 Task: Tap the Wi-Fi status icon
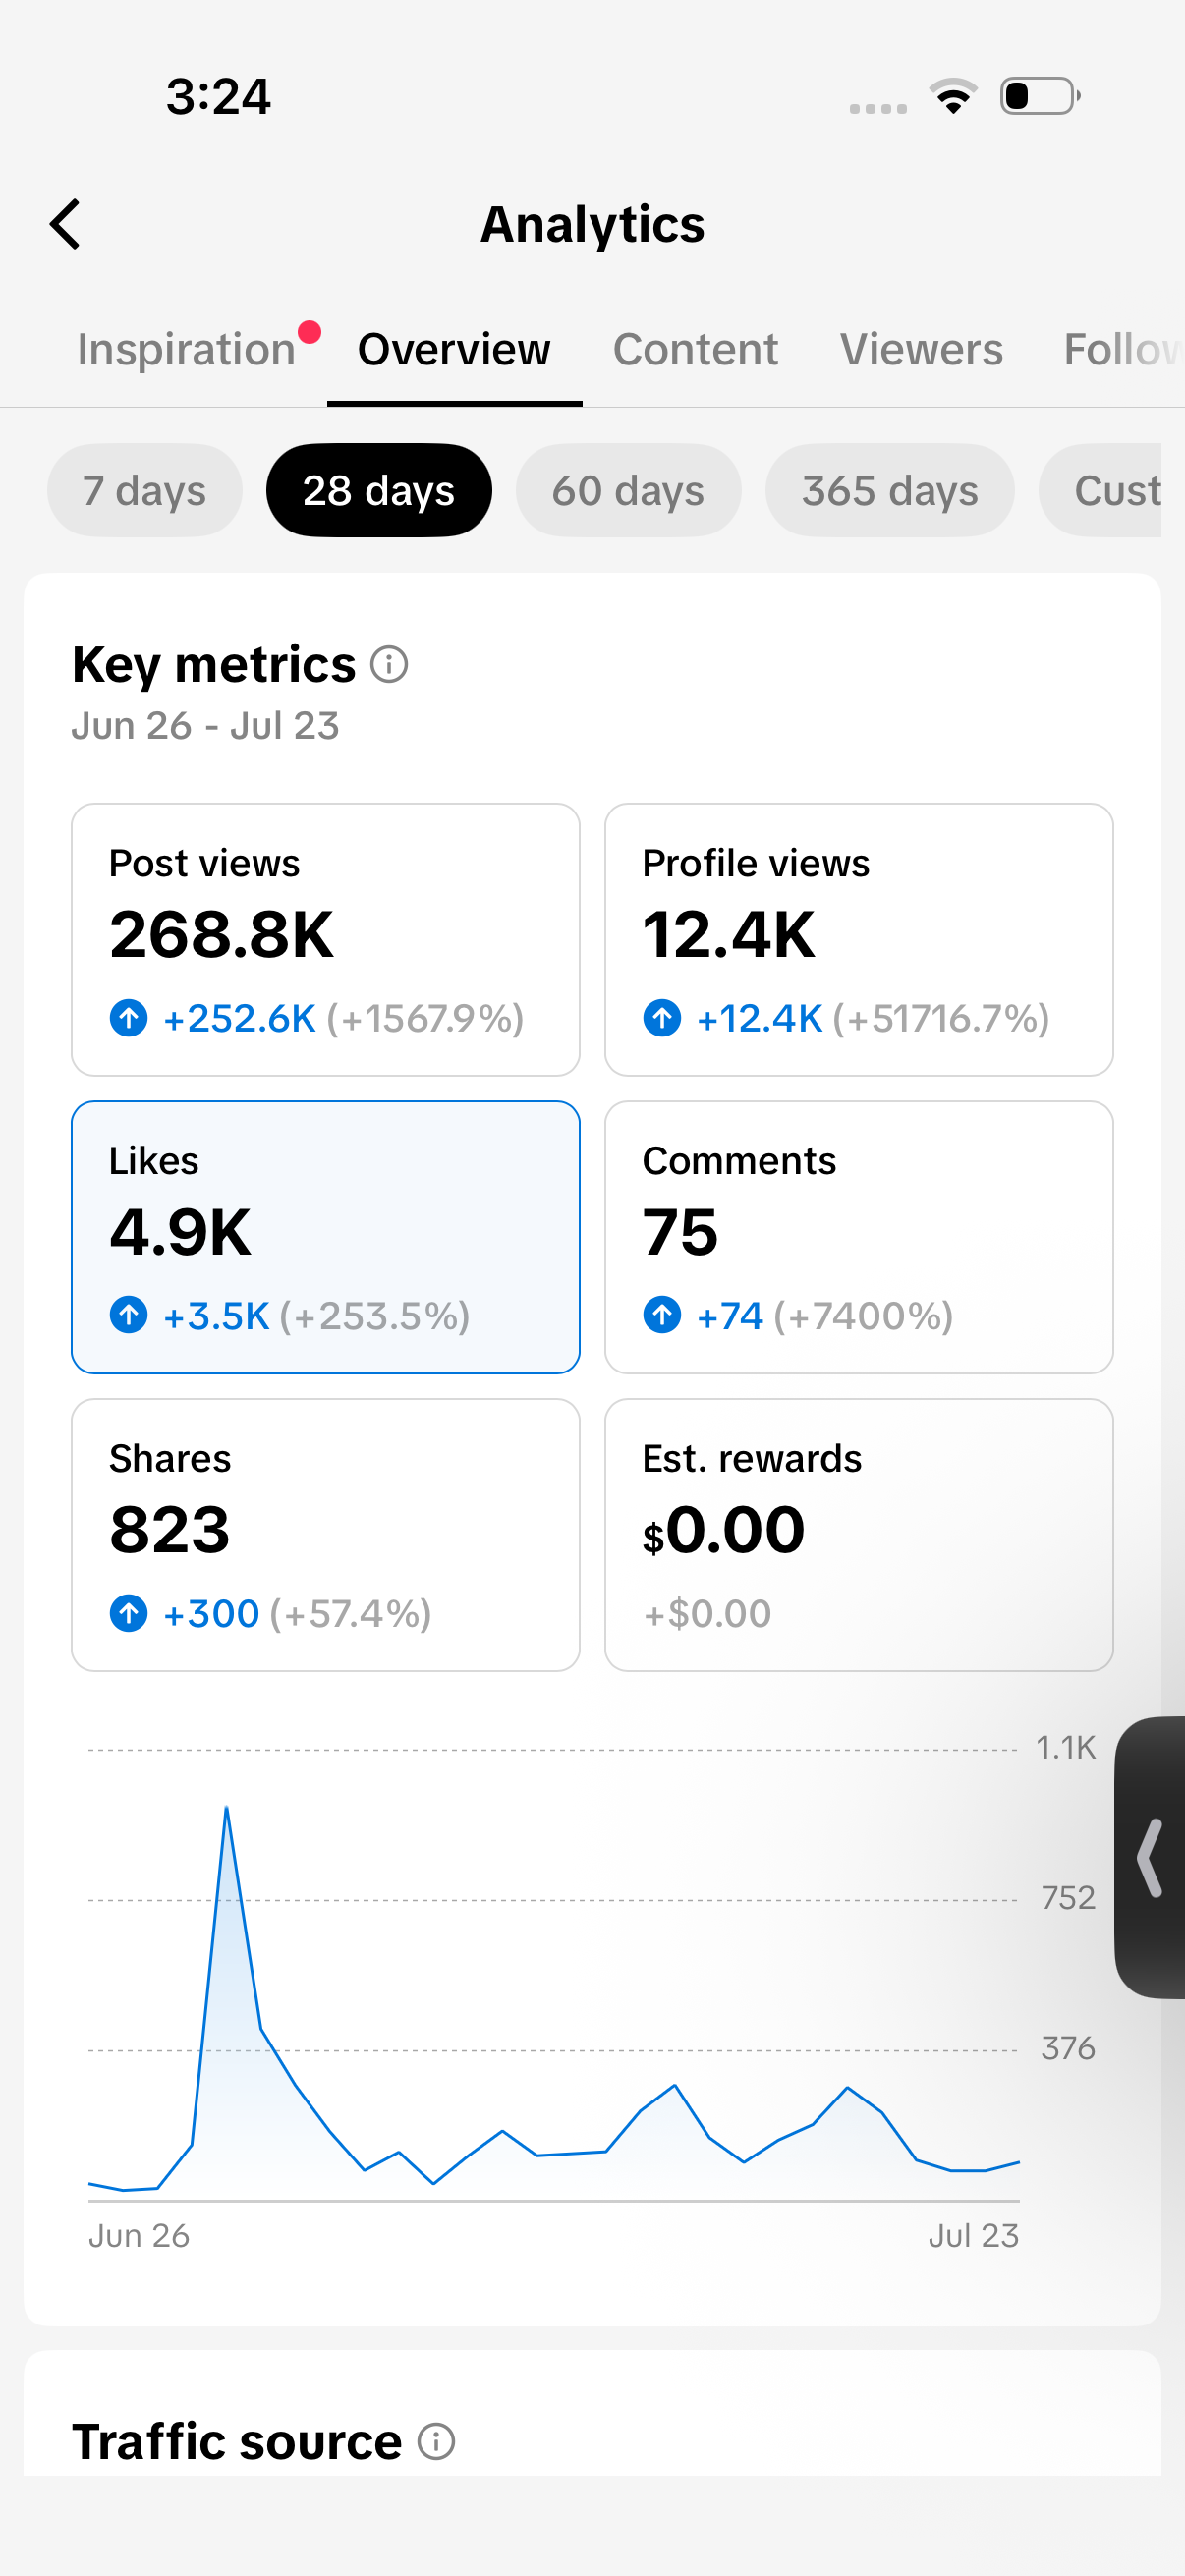[x=953, y=96]
